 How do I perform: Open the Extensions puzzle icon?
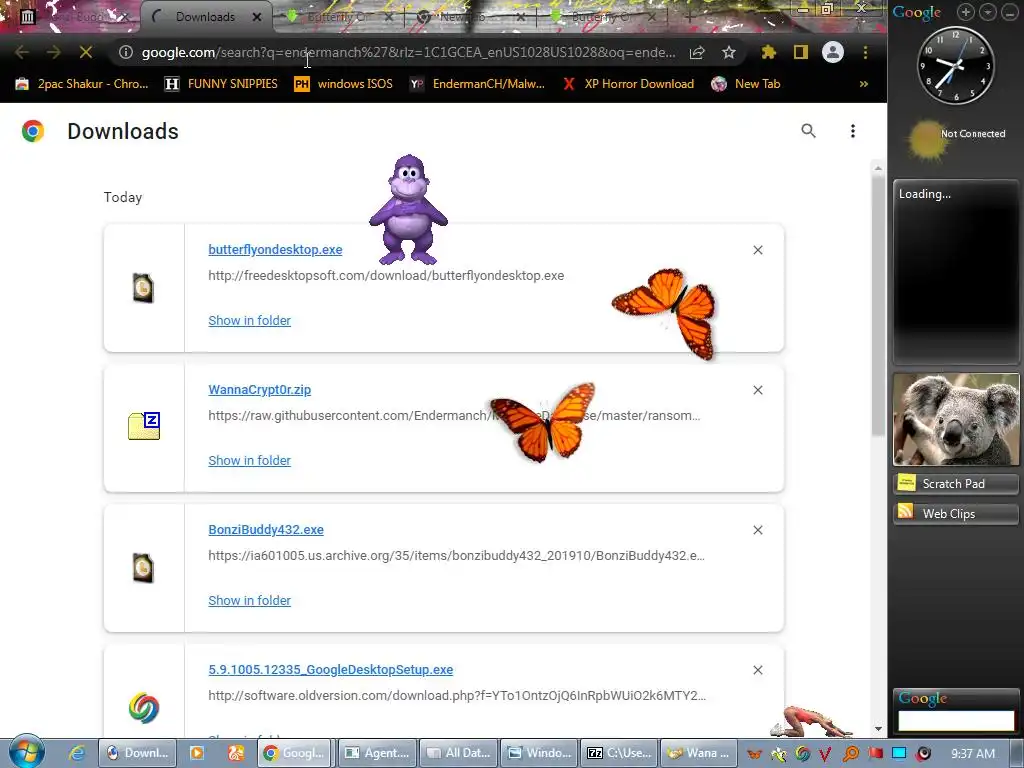tap(769, 52)
